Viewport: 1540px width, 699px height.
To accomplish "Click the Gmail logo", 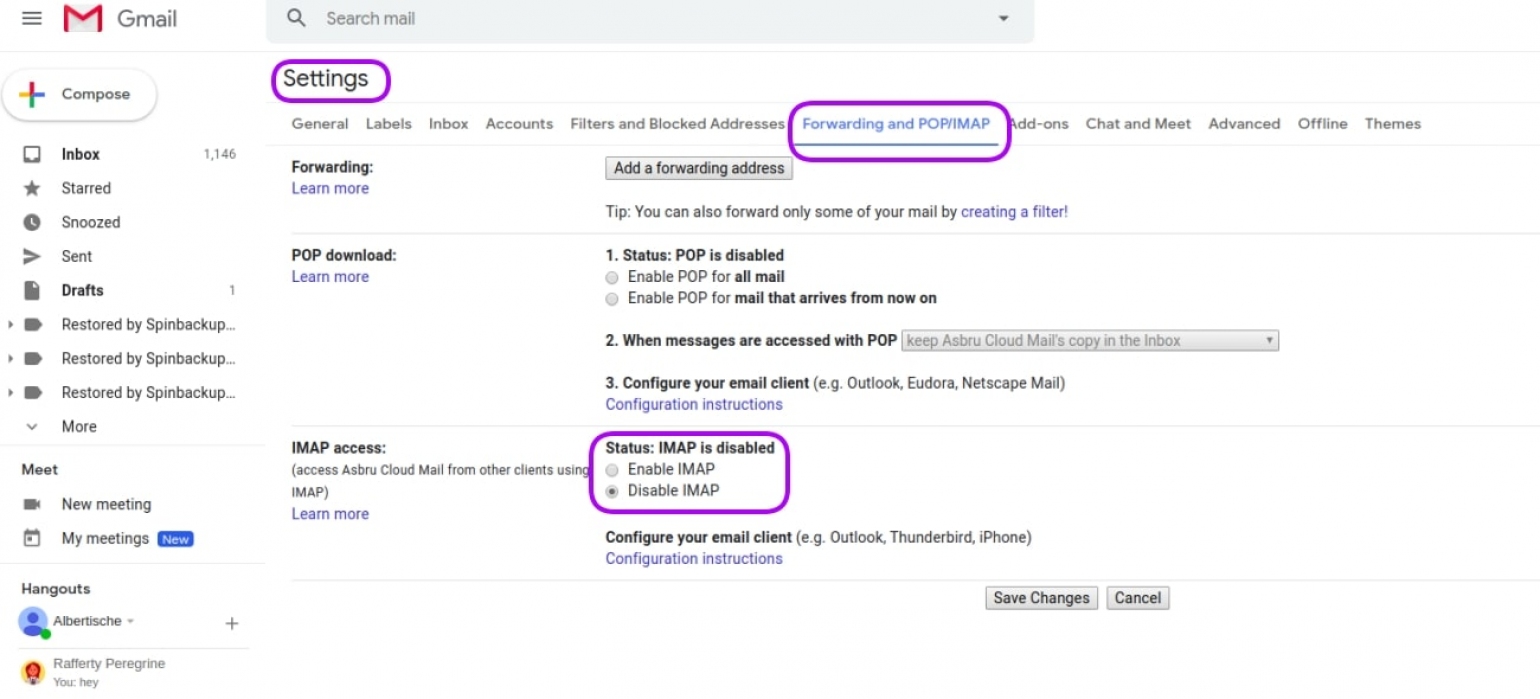I will coord(119,18).
